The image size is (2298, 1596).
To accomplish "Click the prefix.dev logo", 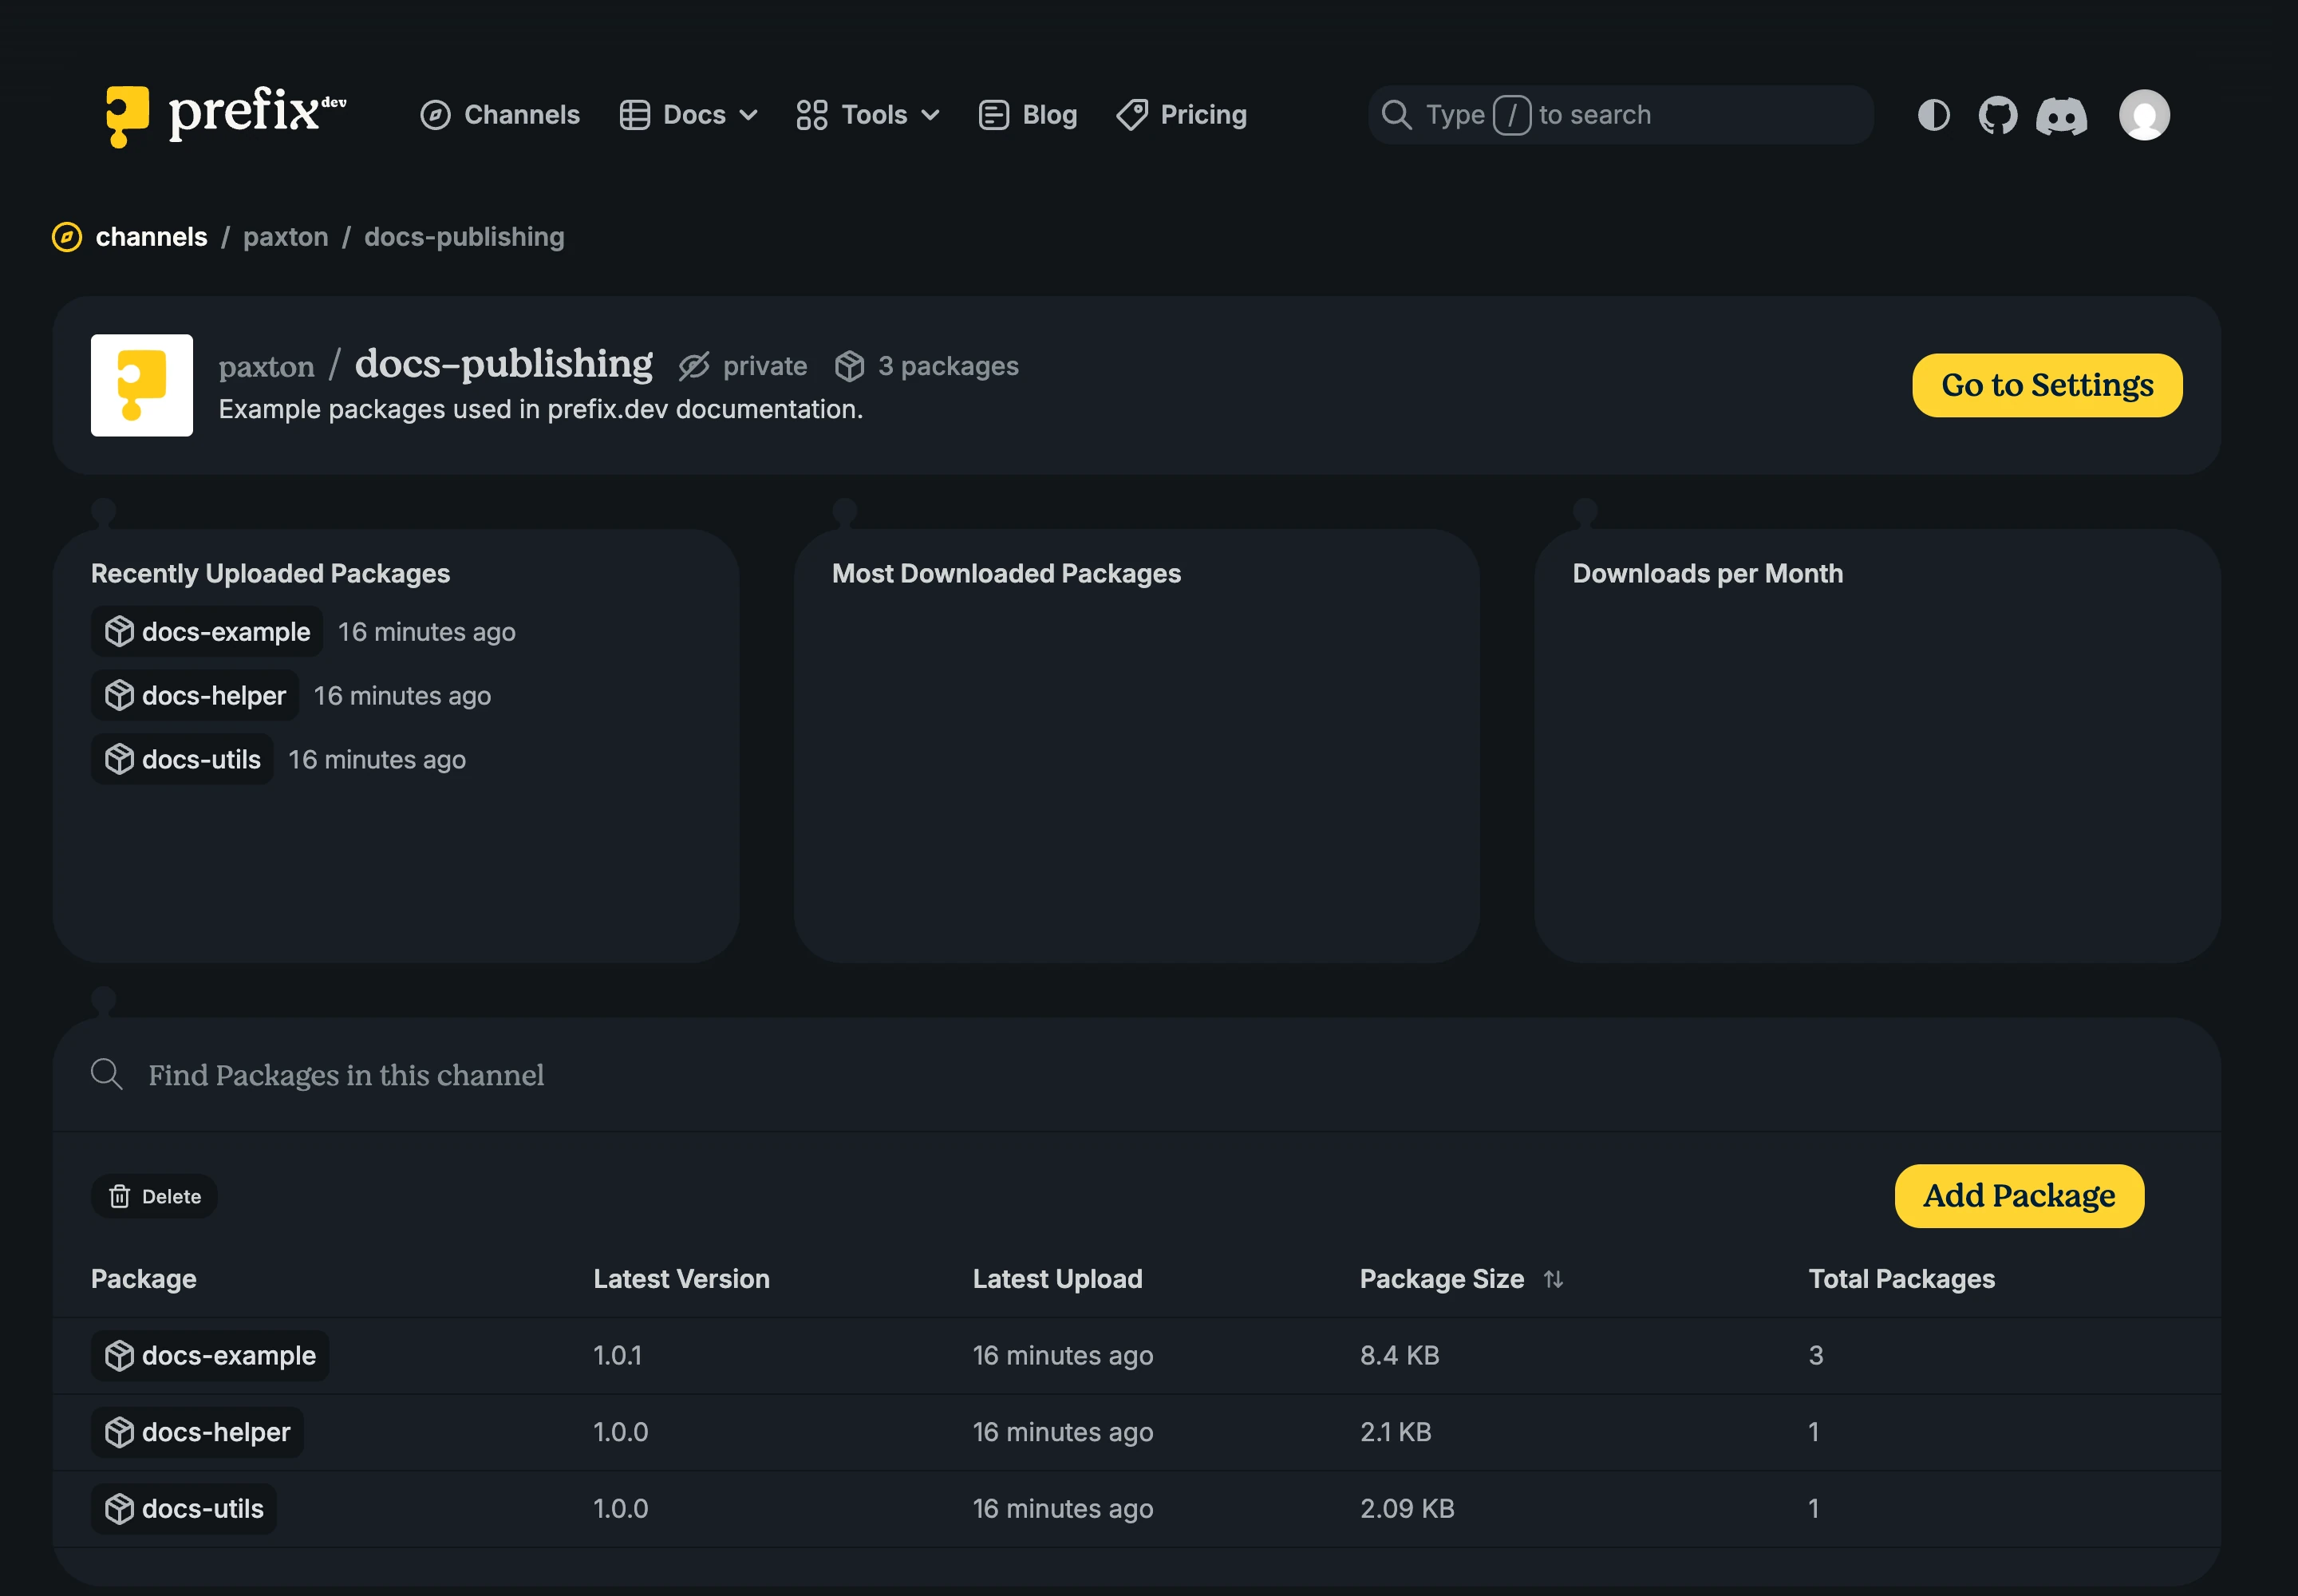I will (x=226, y=114).
